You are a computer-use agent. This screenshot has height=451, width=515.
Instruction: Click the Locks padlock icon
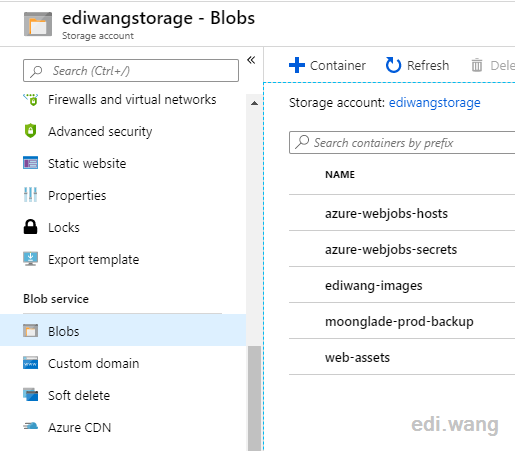(x=30, y=227)
